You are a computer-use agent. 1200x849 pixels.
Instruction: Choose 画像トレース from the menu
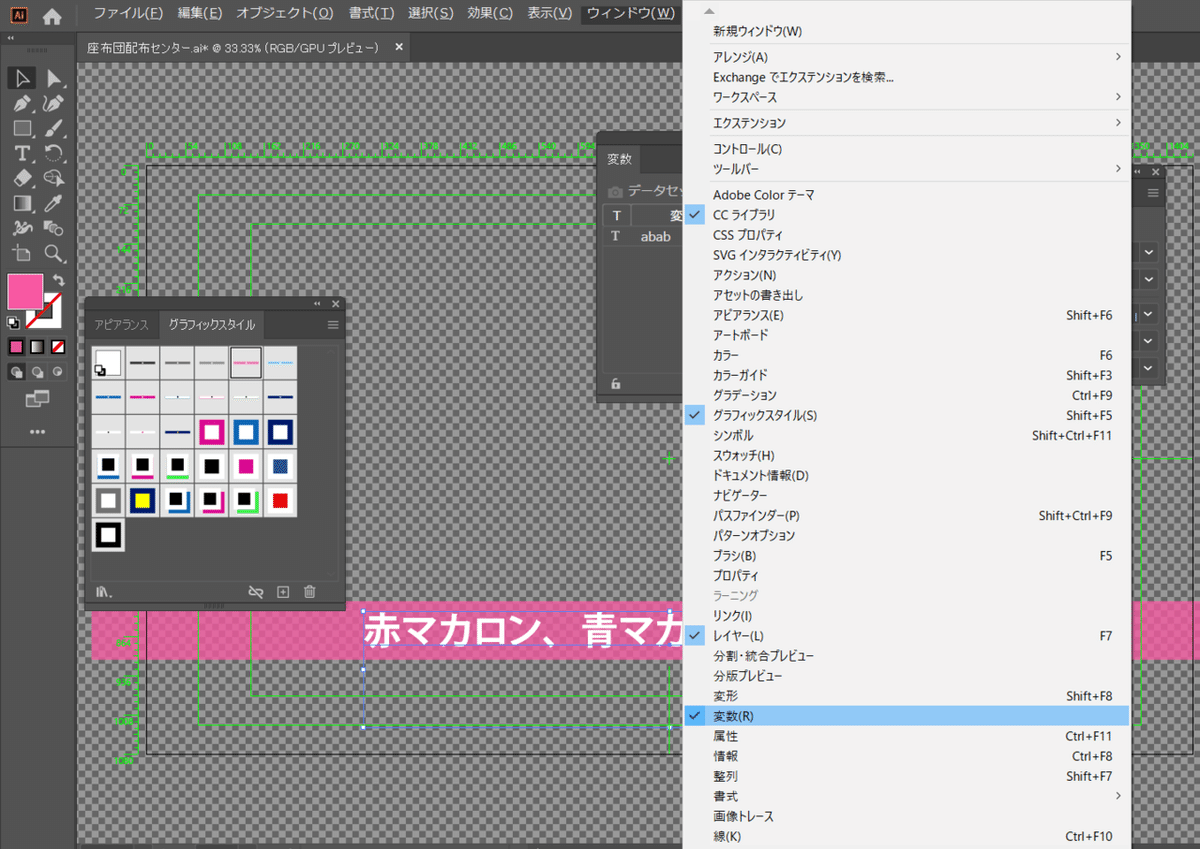click(x=906, y=816)
